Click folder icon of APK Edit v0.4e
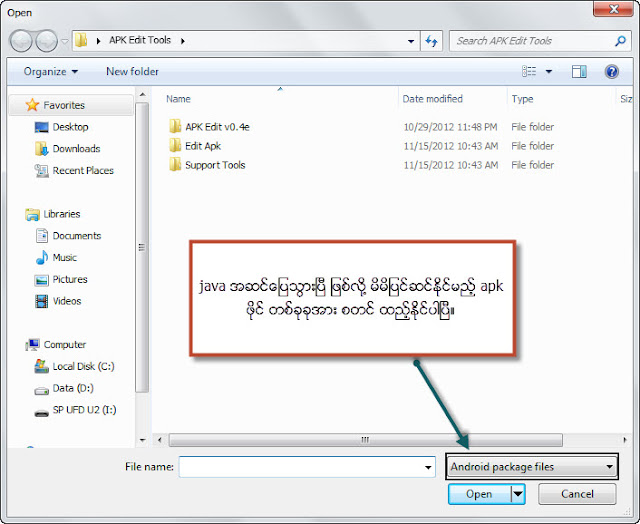 pos(175,126)
